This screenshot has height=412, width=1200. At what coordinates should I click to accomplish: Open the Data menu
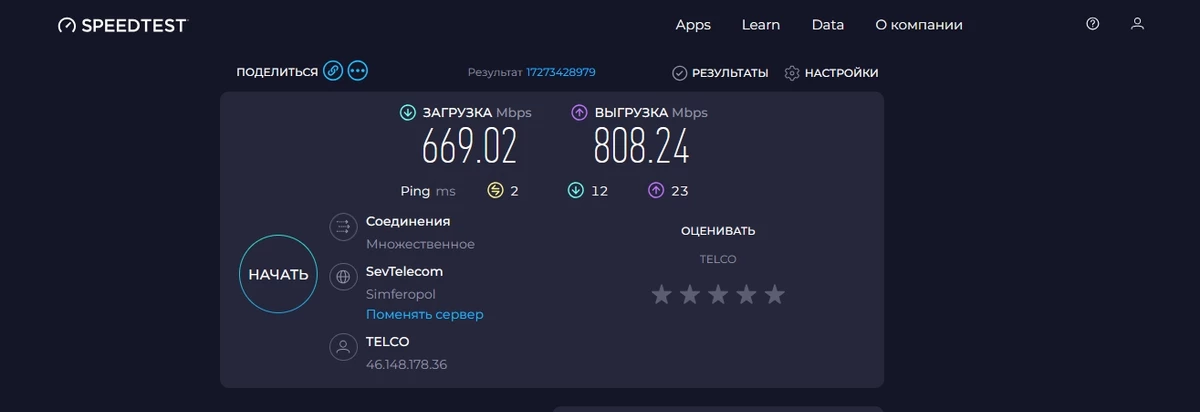[828, 25]
